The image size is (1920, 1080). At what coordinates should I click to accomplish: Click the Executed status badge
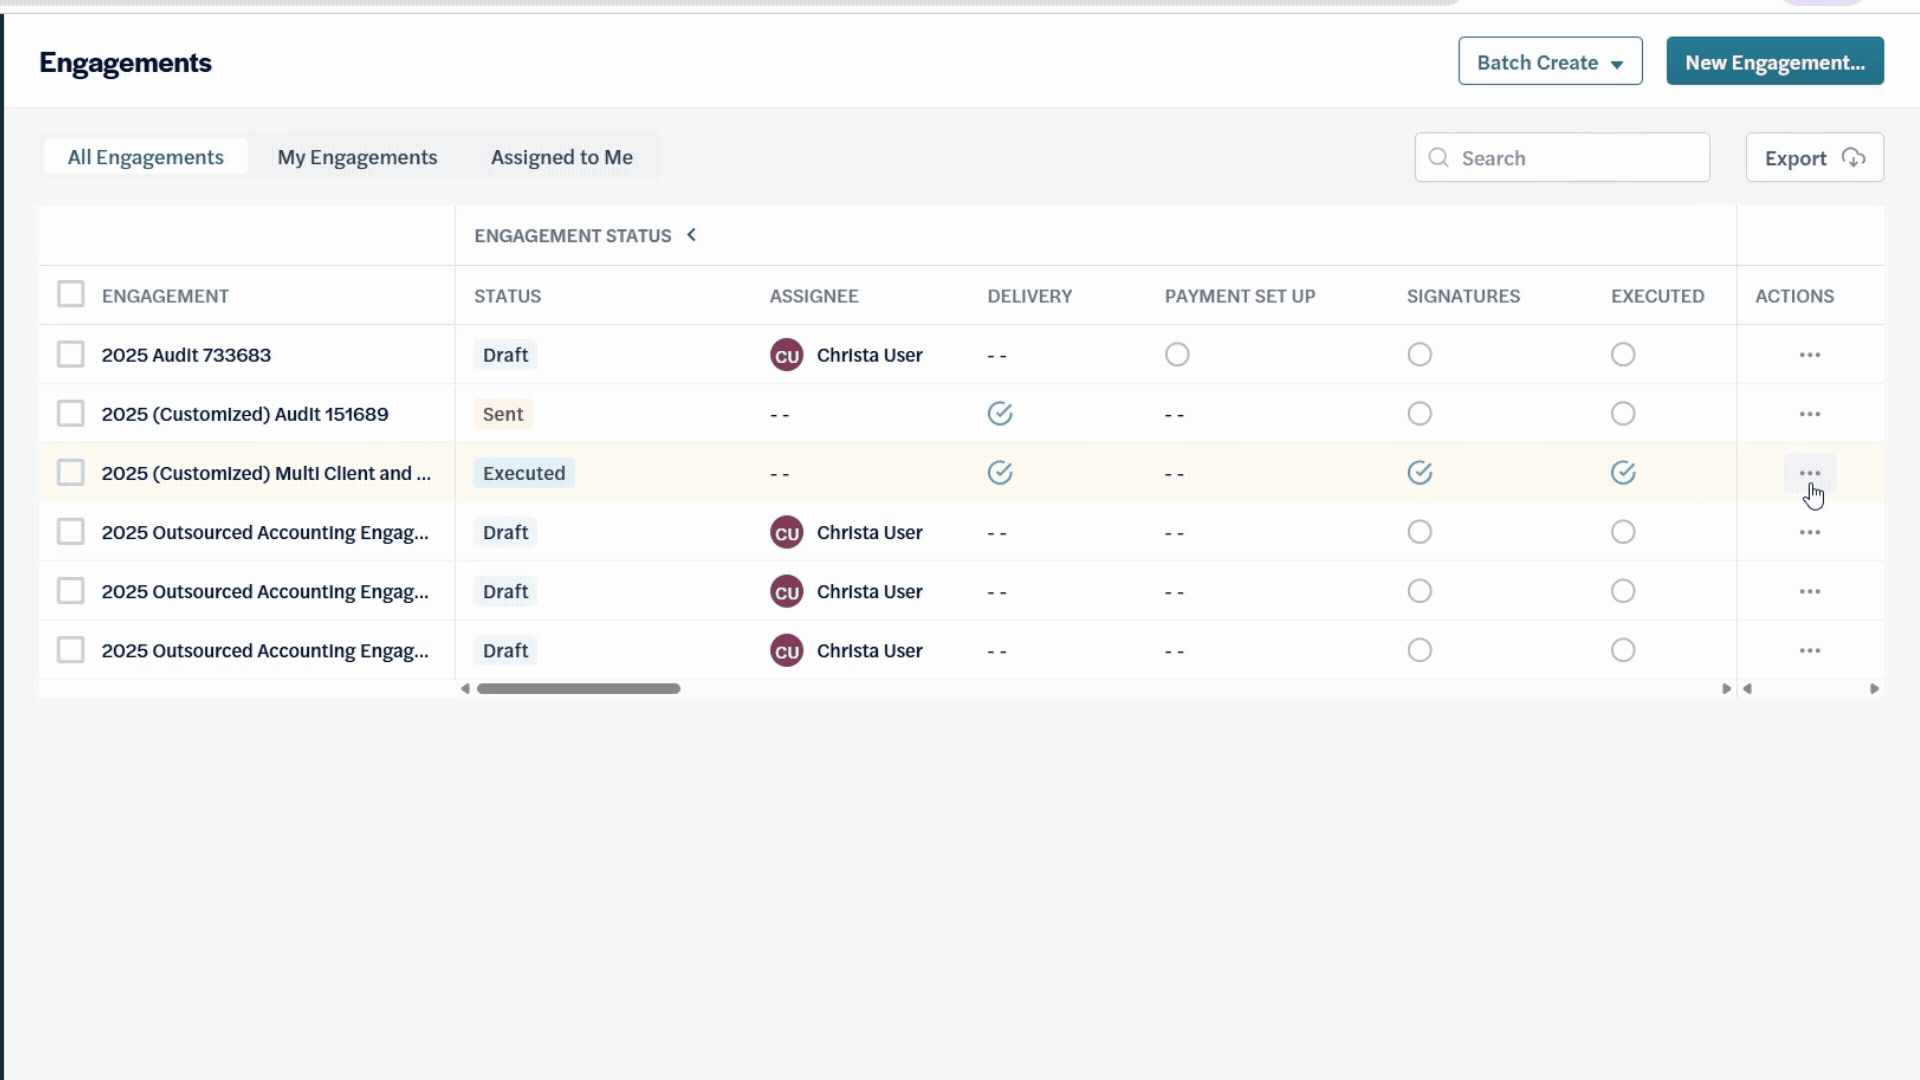point(524,473)
